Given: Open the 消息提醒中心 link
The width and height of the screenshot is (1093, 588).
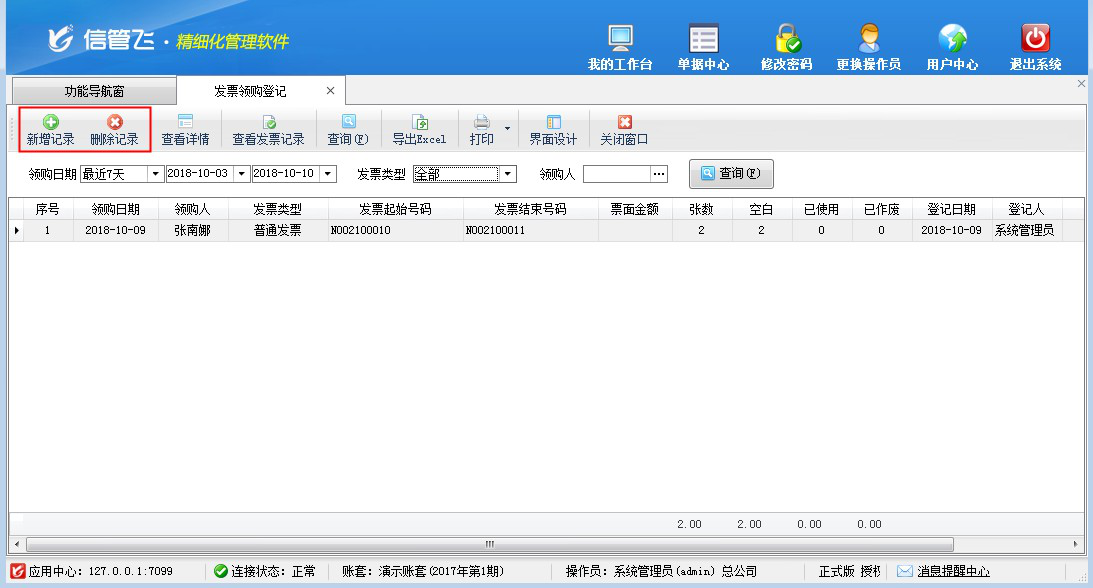Looking at the screenshot, I should 953,571.
